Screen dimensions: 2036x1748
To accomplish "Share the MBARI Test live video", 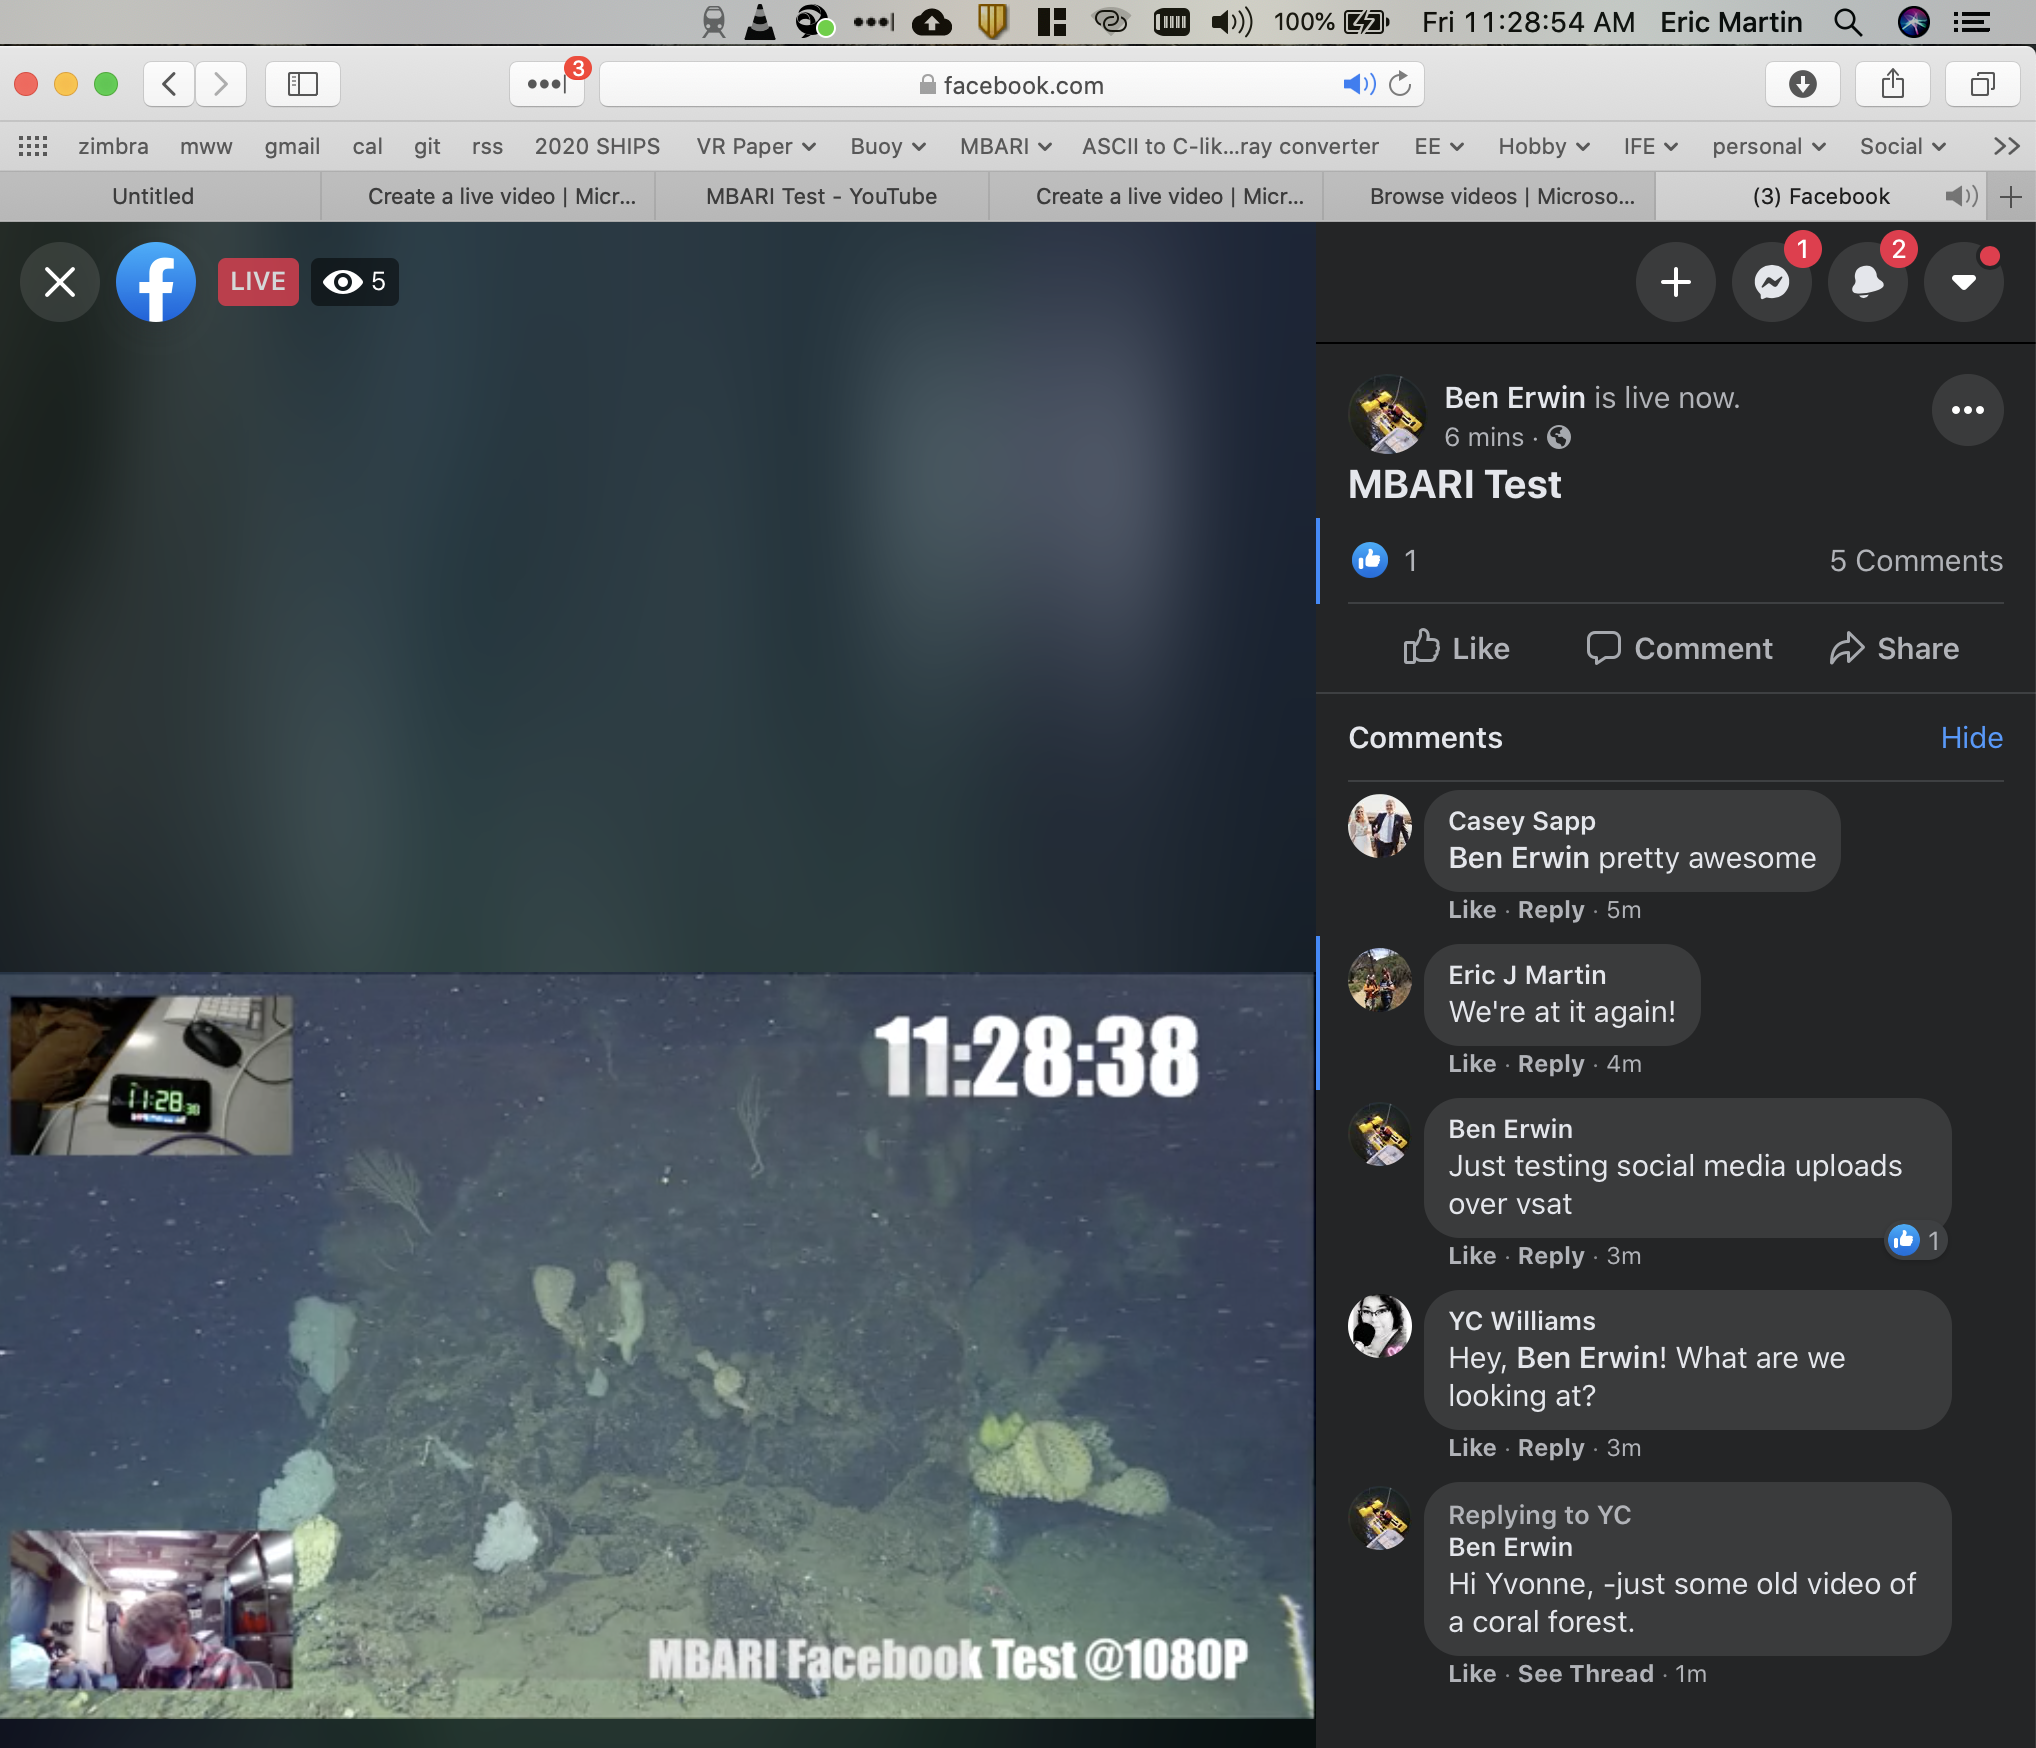I will (1894, 648).
